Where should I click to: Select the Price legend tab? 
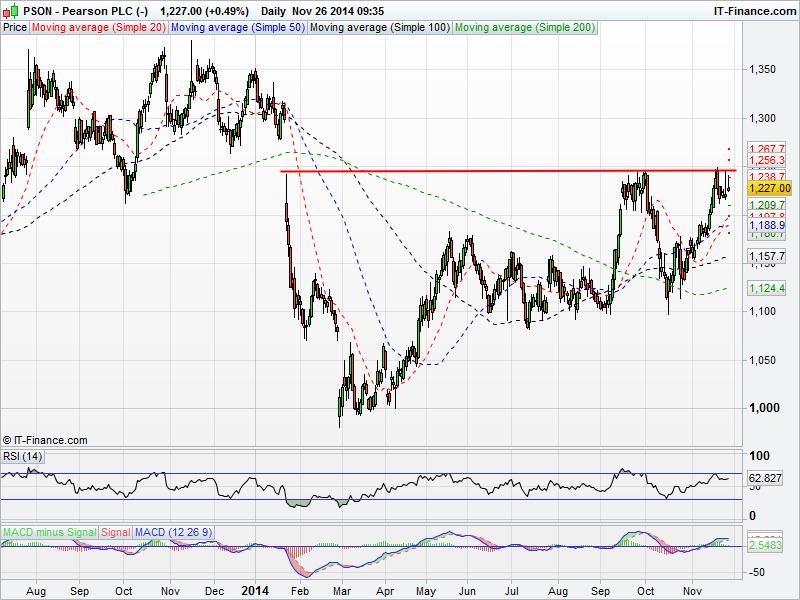click(x=15, y=28)
